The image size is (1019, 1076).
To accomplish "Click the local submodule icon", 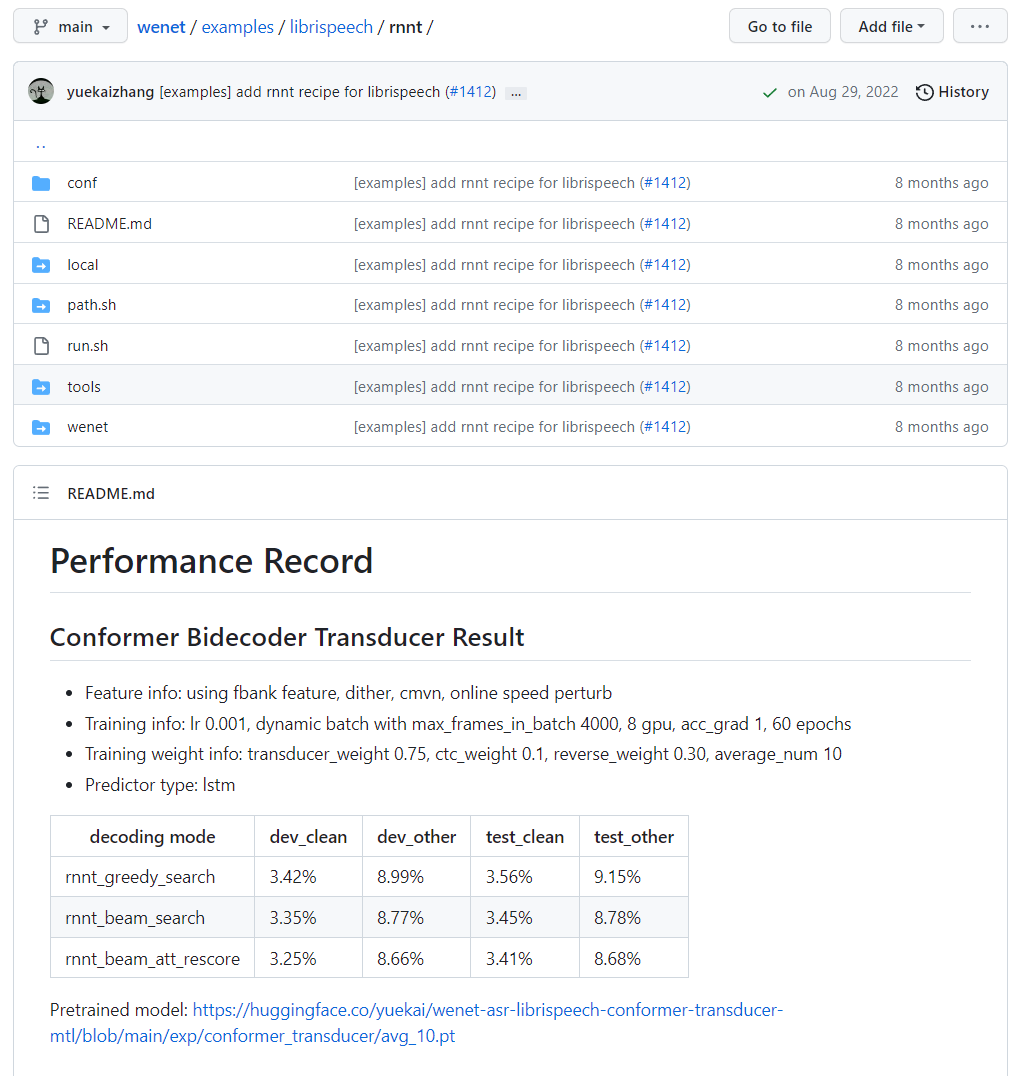I will pos(41,264).
